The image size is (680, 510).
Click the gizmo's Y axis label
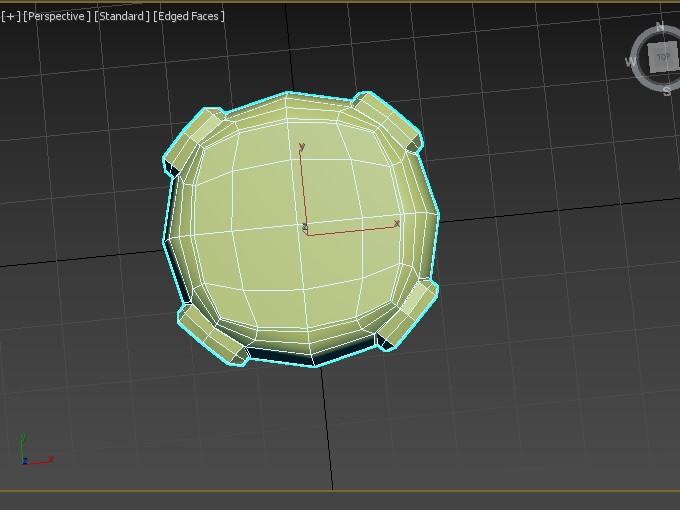tap(302, 147)
